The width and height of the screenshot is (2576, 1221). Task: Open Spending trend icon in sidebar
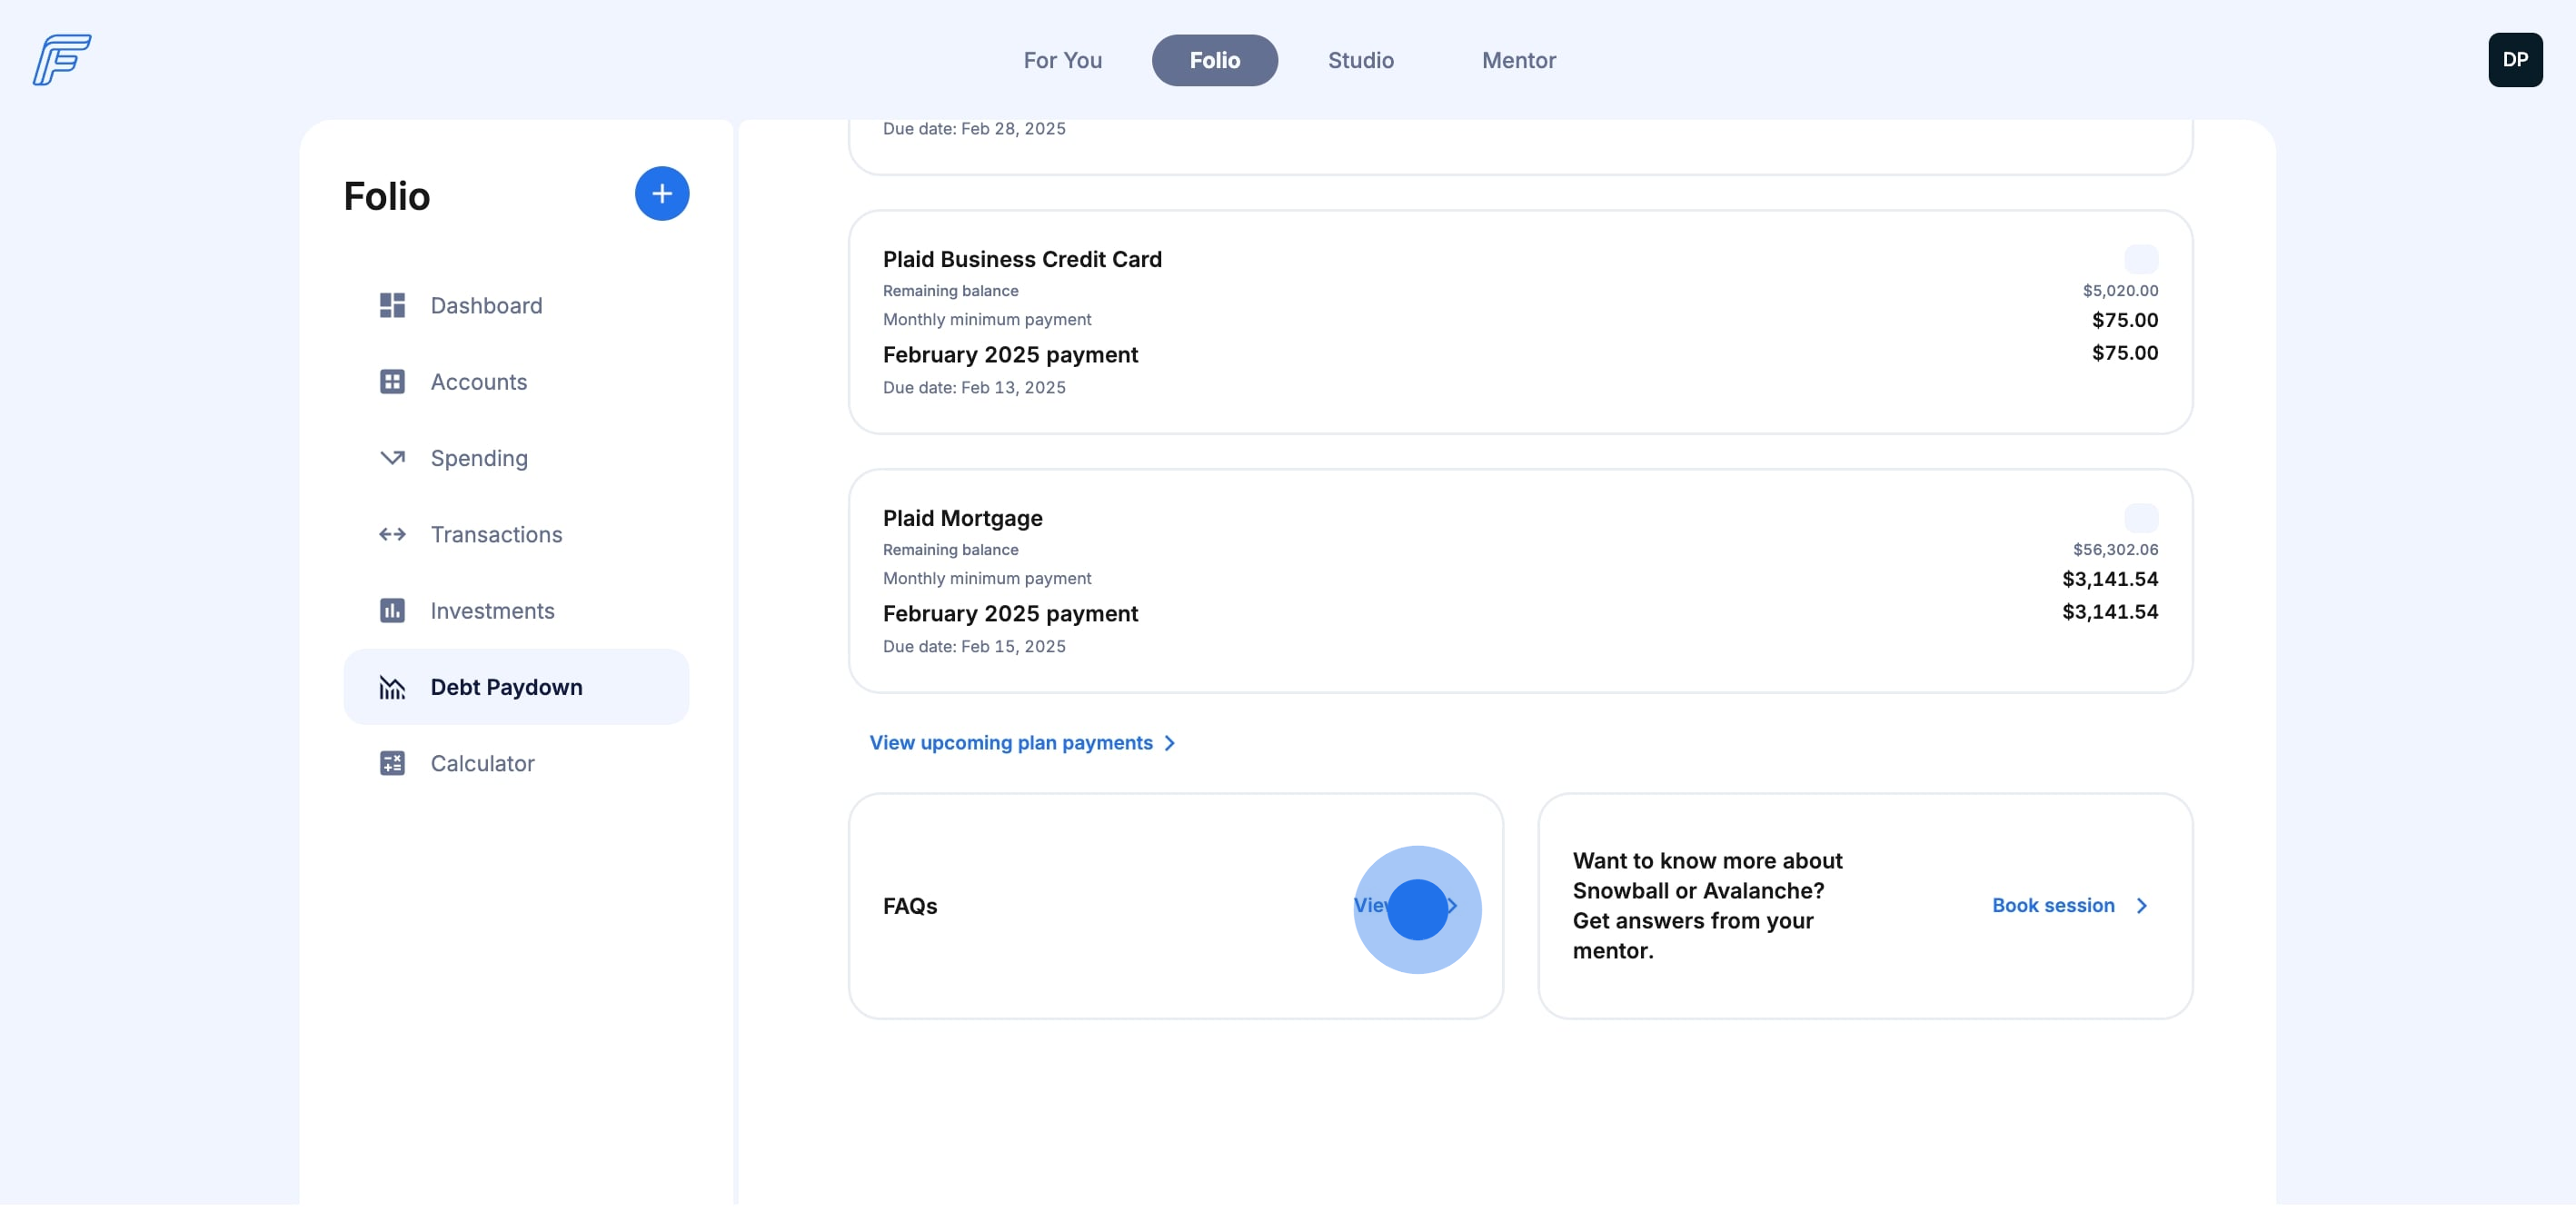pos(392,458)
